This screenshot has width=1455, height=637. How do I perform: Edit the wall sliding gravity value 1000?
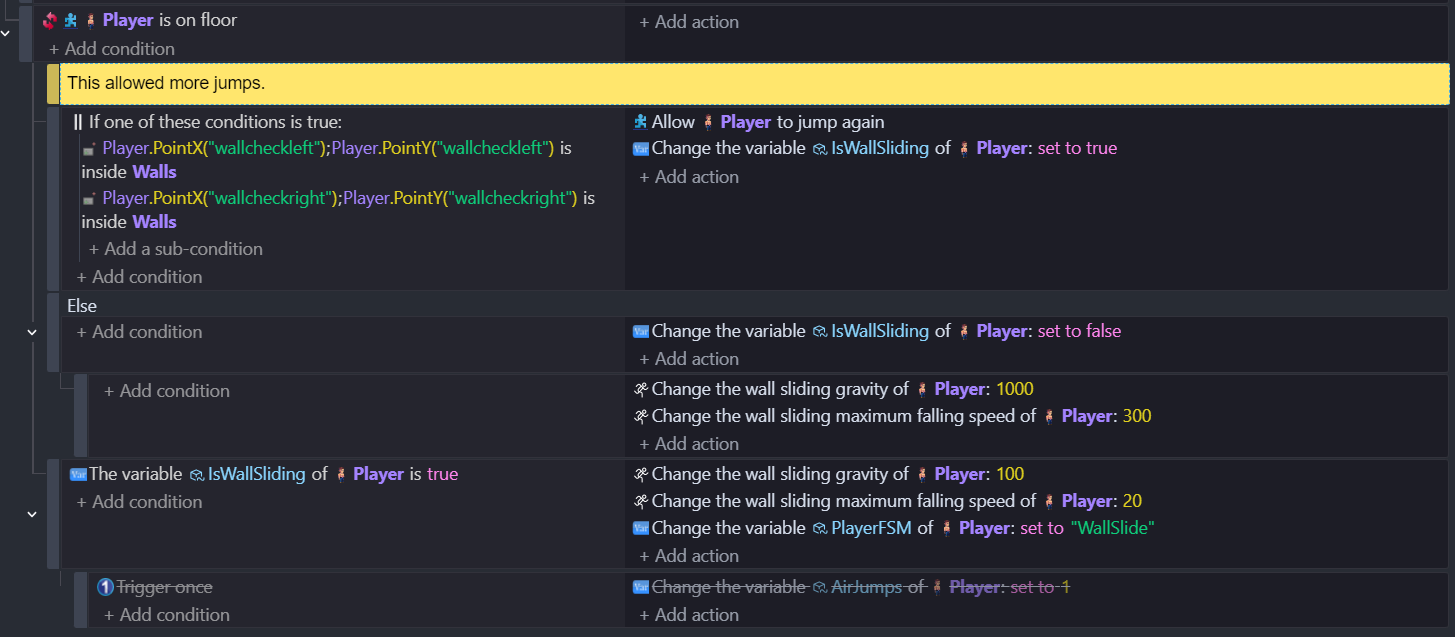tap(1015, 389)
